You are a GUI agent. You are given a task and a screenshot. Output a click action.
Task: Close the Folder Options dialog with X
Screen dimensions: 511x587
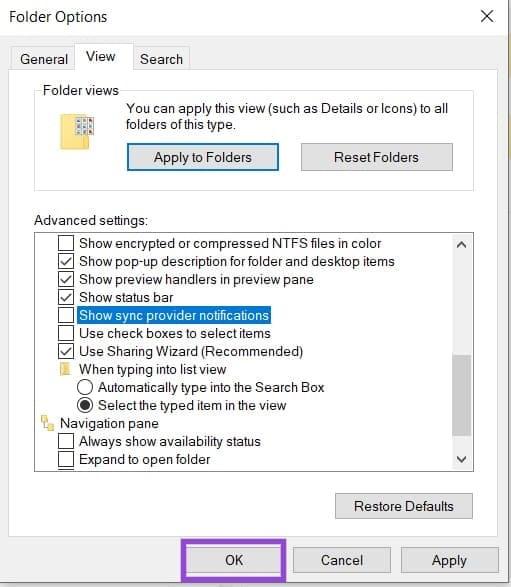pos(487,16)
